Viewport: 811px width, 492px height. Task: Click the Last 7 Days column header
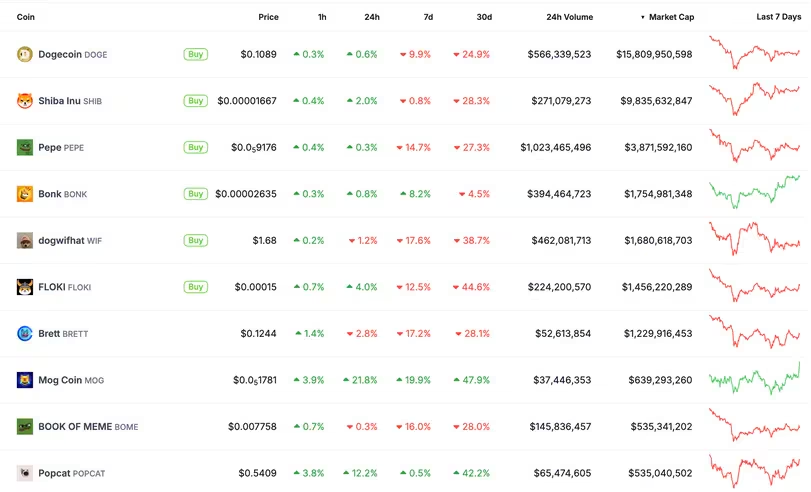[778, 17]
